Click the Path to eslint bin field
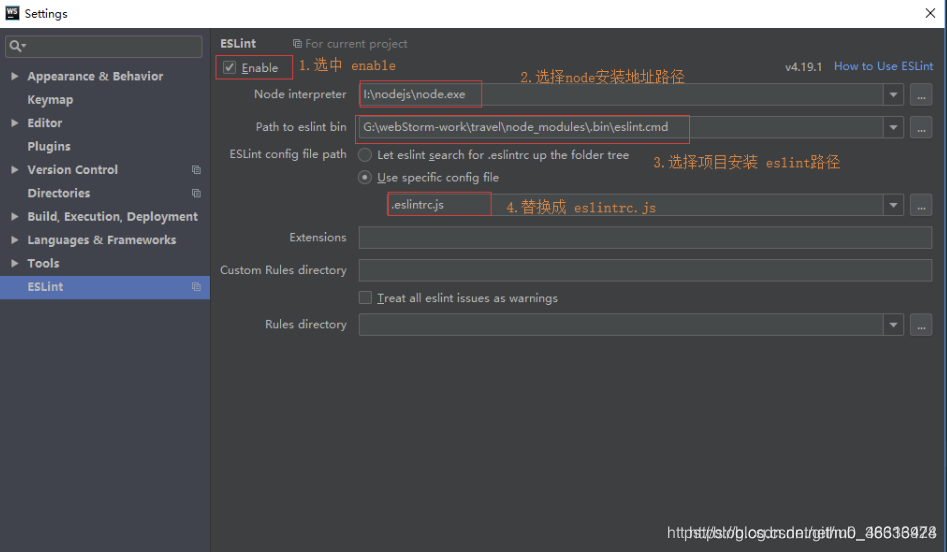 (621, 127)
